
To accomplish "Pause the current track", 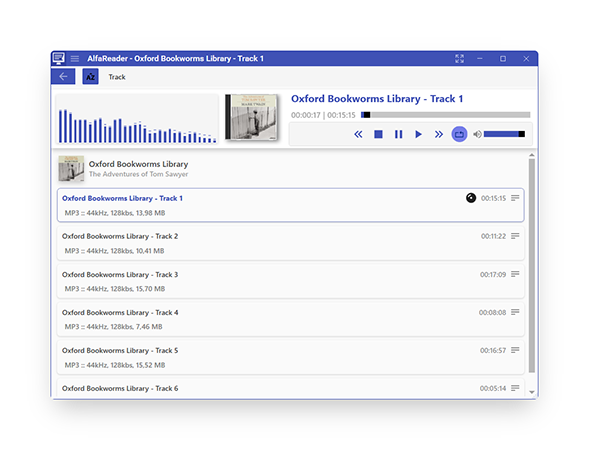I will [399, 134].
